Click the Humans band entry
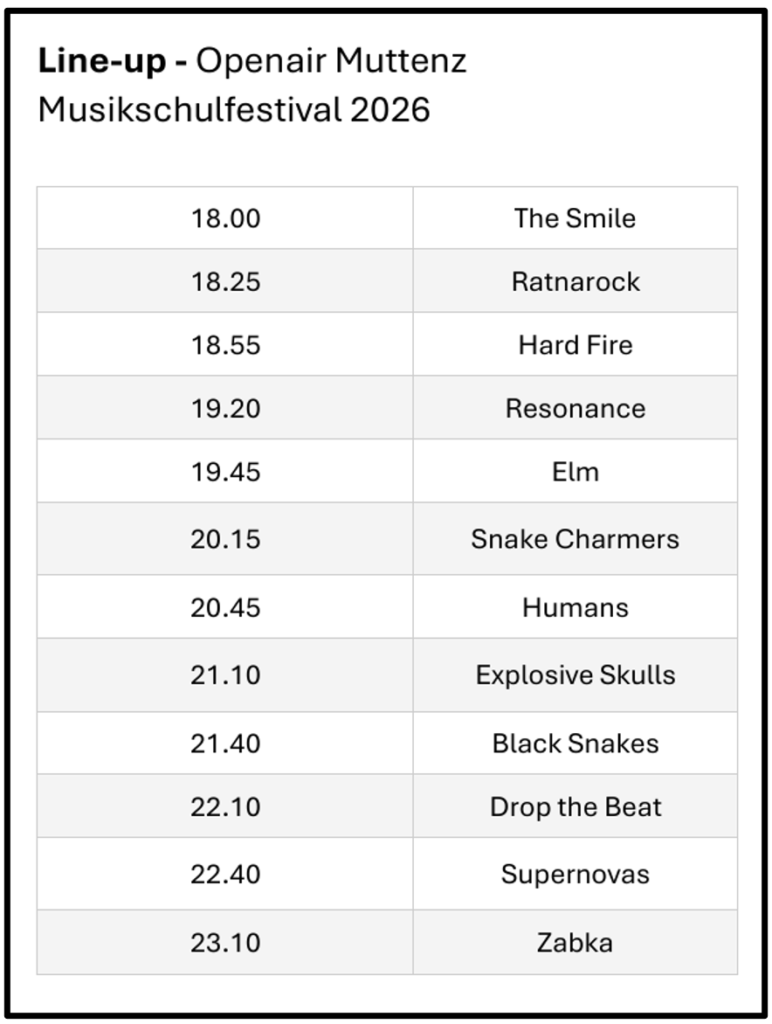The height and width of the screenshot is (1024, 772). coord(575,607)
